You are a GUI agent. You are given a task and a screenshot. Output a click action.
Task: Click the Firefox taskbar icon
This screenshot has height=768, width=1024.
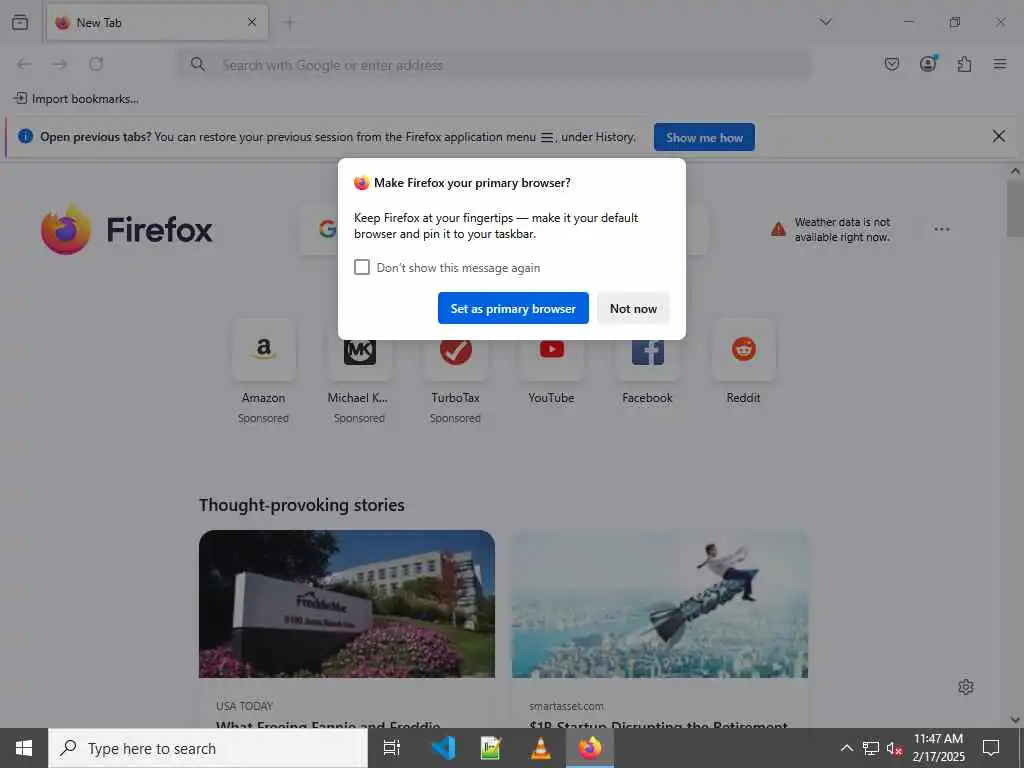tap(590, 748)
